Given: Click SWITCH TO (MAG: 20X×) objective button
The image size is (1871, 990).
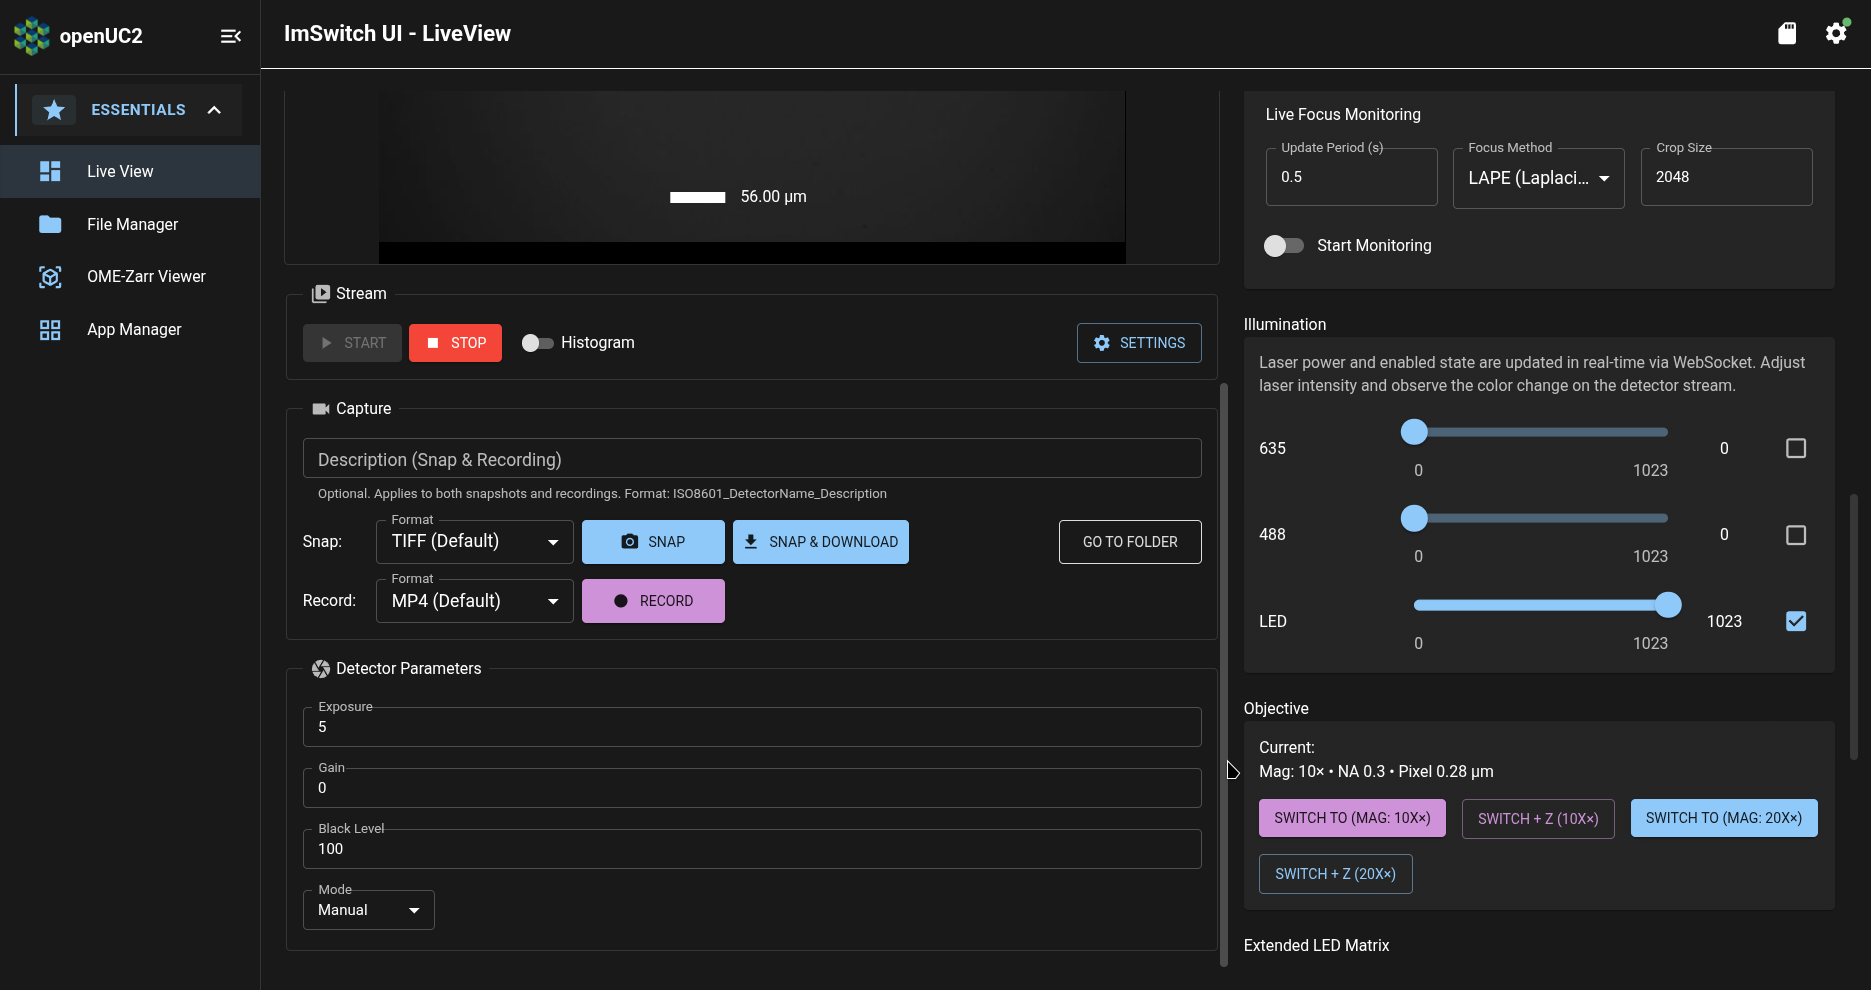Looking at the screenshot, I should [1724, 818].
